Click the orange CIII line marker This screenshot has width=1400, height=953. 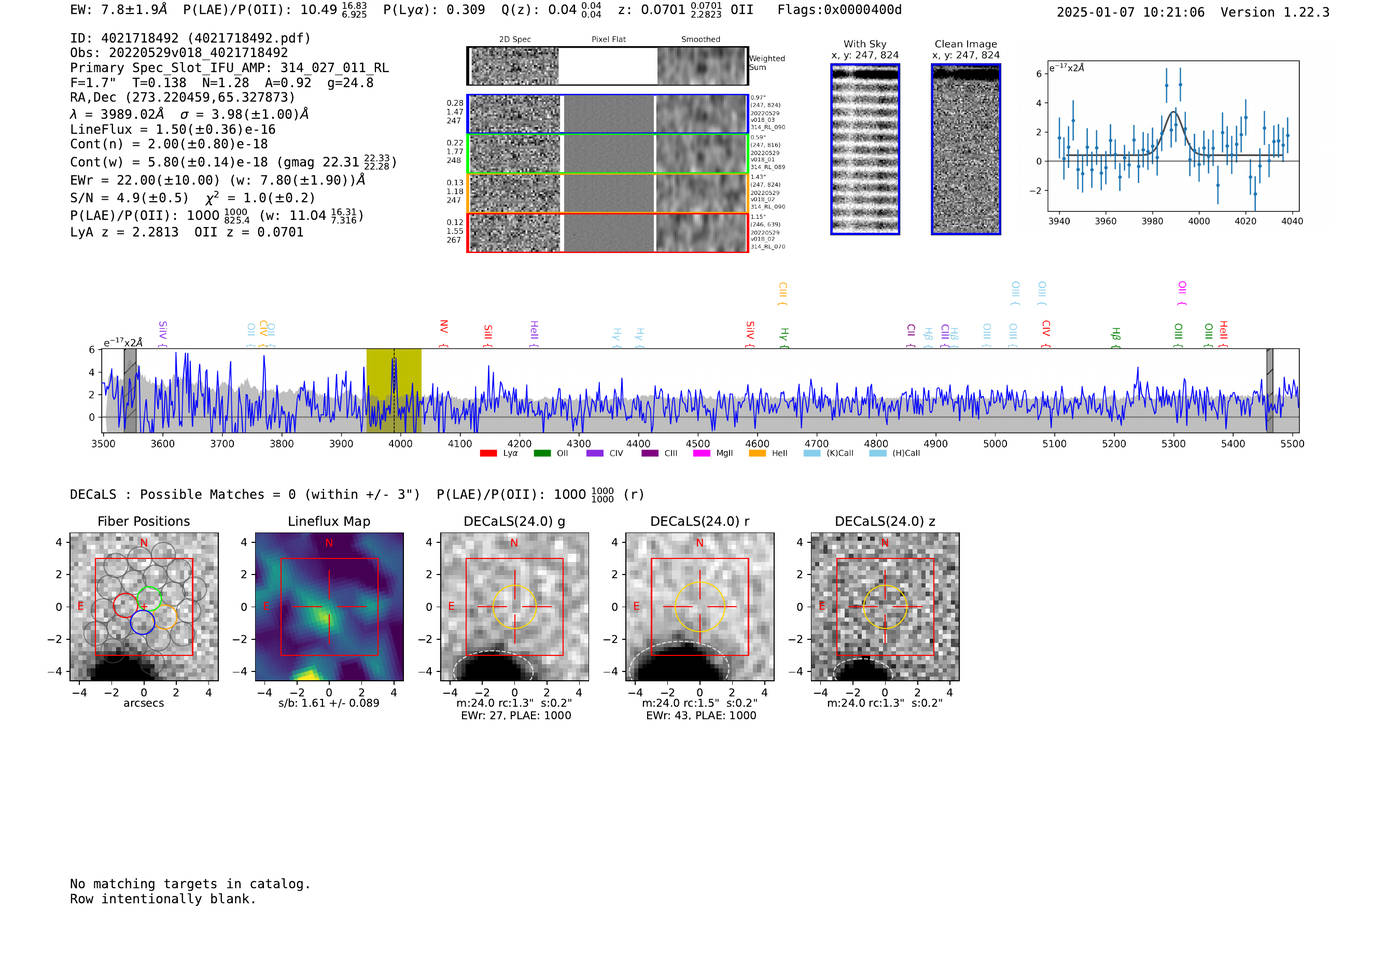tap(782, 291)
